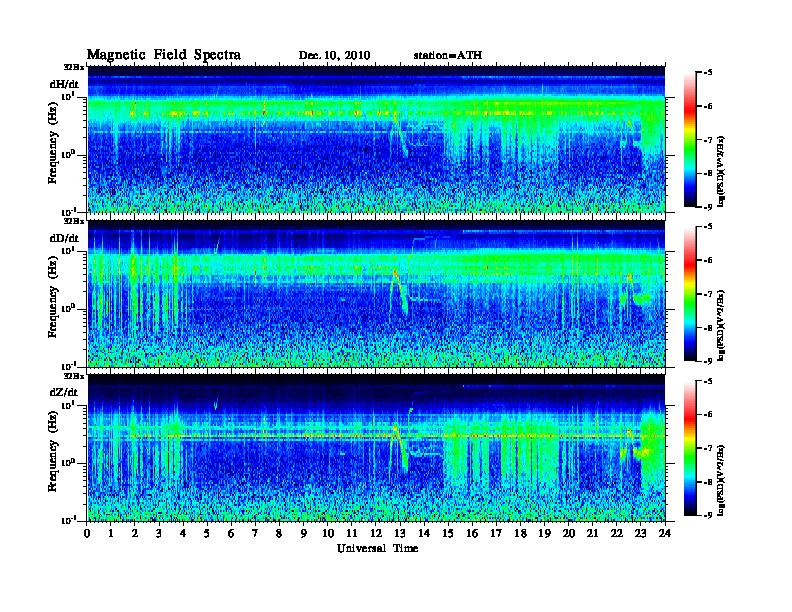Click the log PSD unit label beside dD/dt colorbar
The width and height of the screenshot is (792, 612).
tap(721, 325)
